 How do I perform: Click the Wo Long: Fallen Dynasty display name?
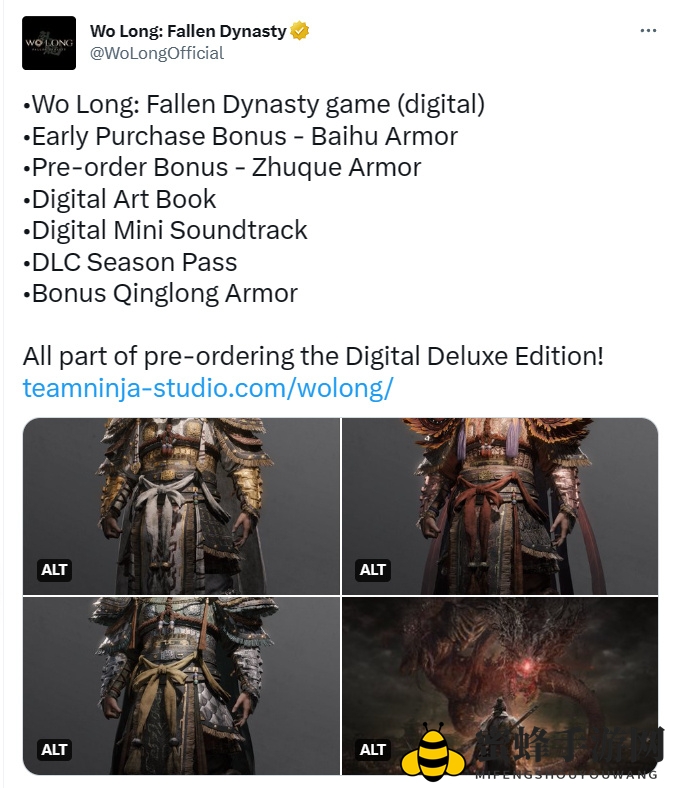[x=188, y=31]
